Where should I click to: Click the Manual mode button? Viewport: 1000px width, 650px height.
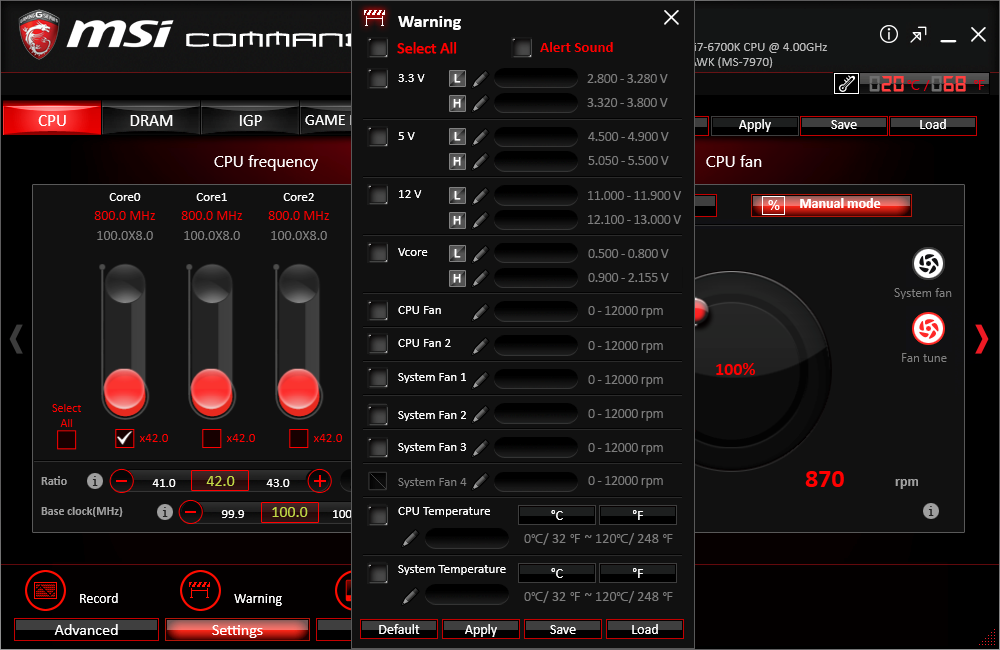click(x=831, y=205)
